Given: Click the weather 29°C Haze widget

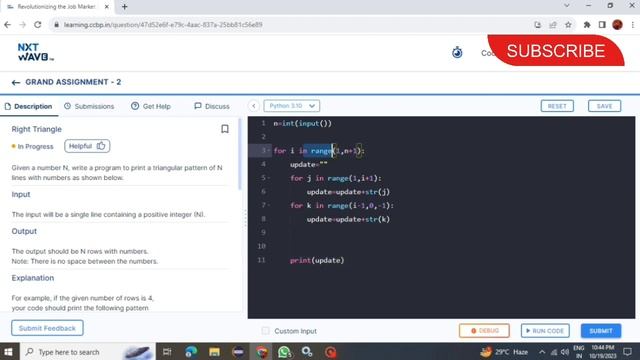Looking at the screenshot, I should click(x=504, y=352).
